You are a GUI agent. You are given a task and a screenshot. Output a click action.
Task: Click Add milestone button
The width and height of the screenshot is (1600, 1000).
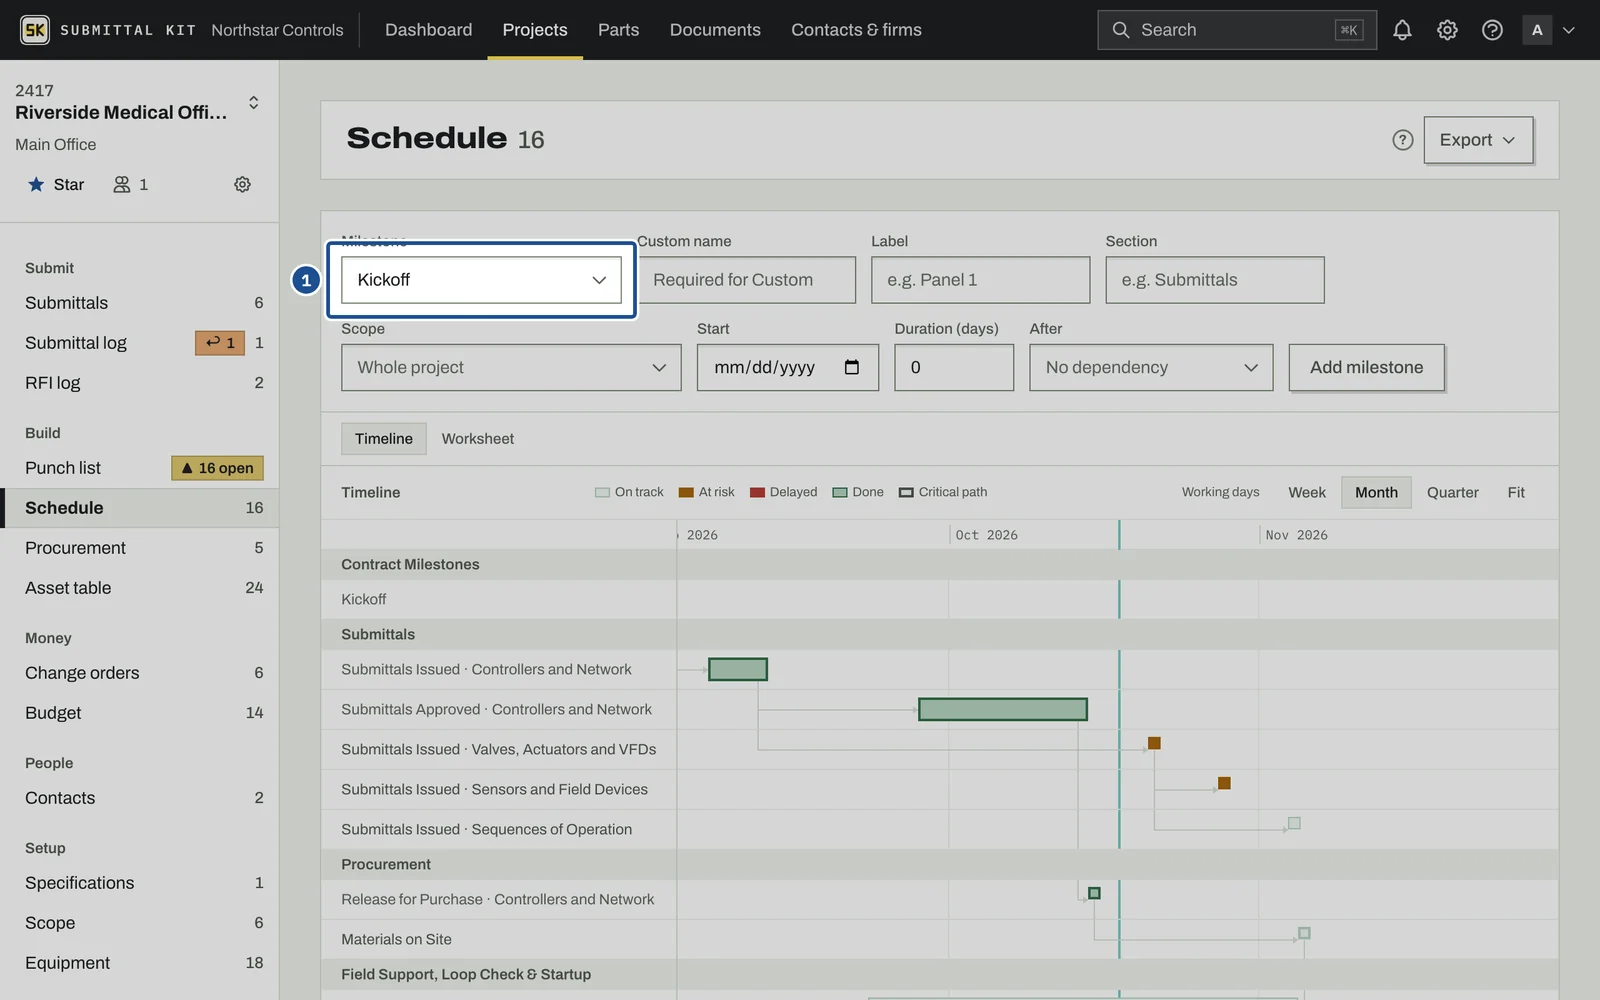point(1366,367)
